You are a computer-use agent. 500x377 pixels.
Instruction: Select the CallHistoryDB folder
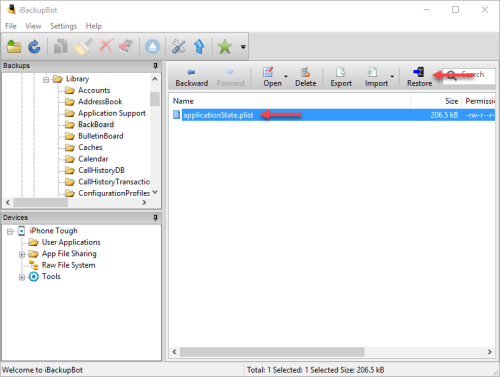101,170
